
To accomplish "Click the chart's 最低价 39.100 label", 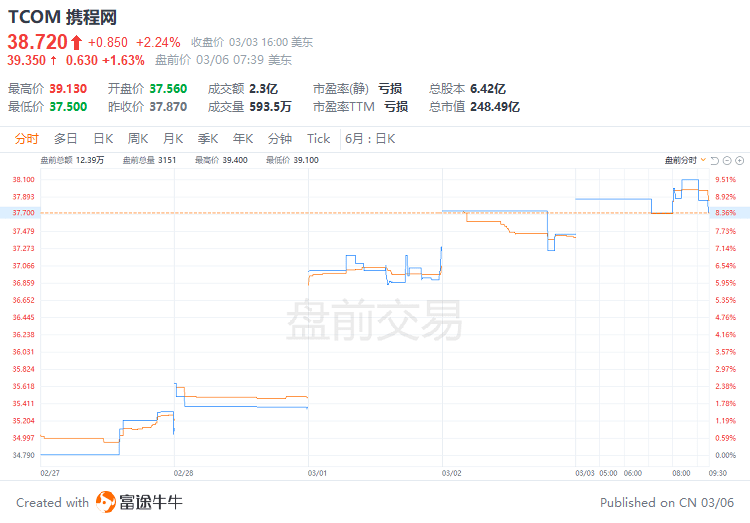I will (x=292, y=160).
